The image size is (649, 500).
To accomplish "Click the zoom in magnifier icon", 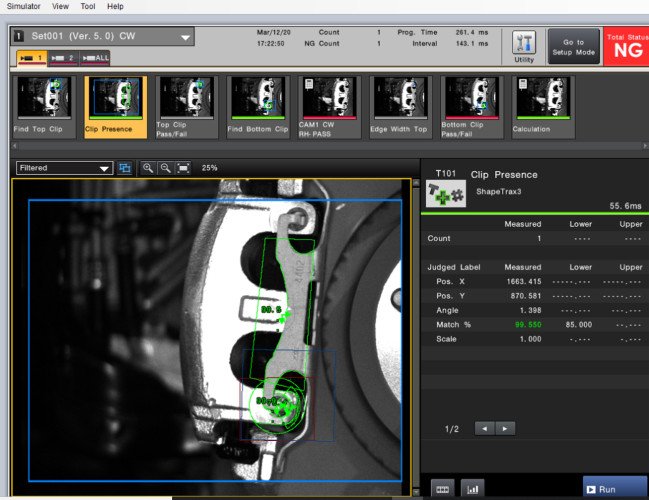I will click(148, 168).
